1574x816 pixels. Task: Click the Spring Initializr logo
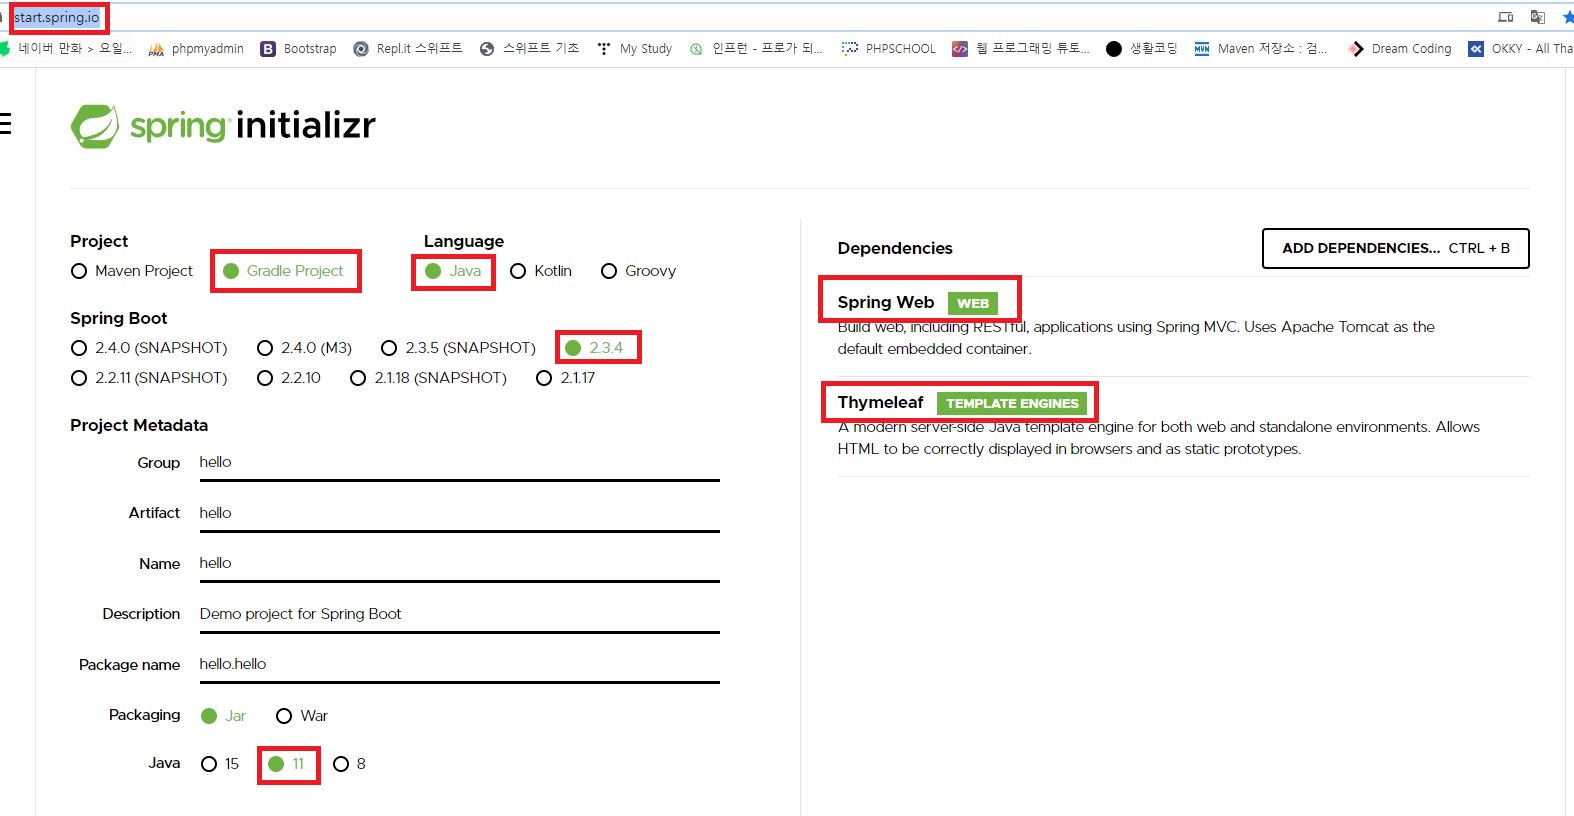223,126
